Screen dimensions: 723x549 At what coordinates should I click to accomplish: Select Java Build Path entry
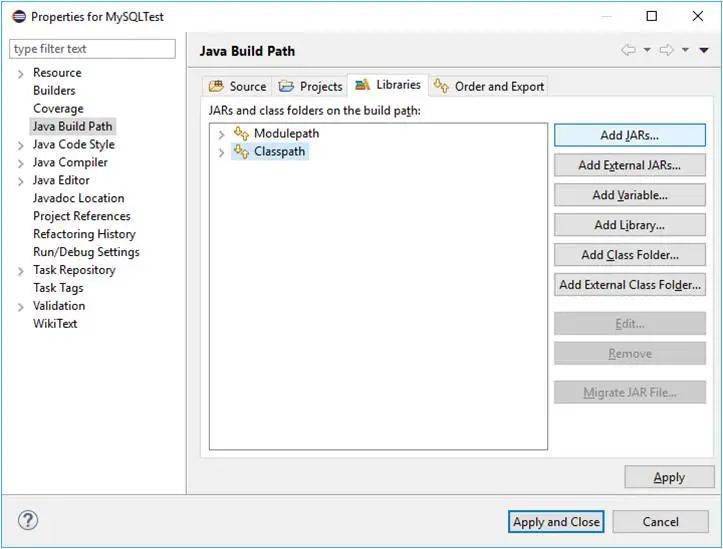pos(72,126)
